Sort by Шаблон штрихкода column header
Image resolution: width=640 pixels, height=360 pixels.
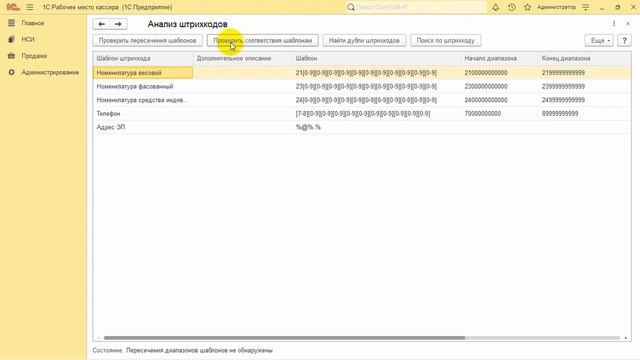143,58
